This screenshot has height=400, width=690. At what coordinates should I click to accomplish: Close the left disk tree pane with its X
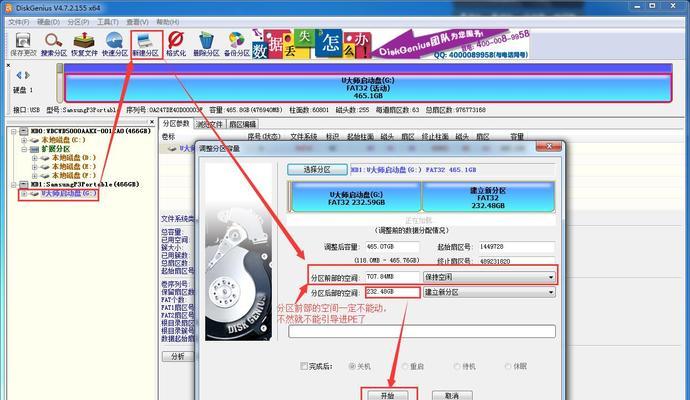click(152, 121)
